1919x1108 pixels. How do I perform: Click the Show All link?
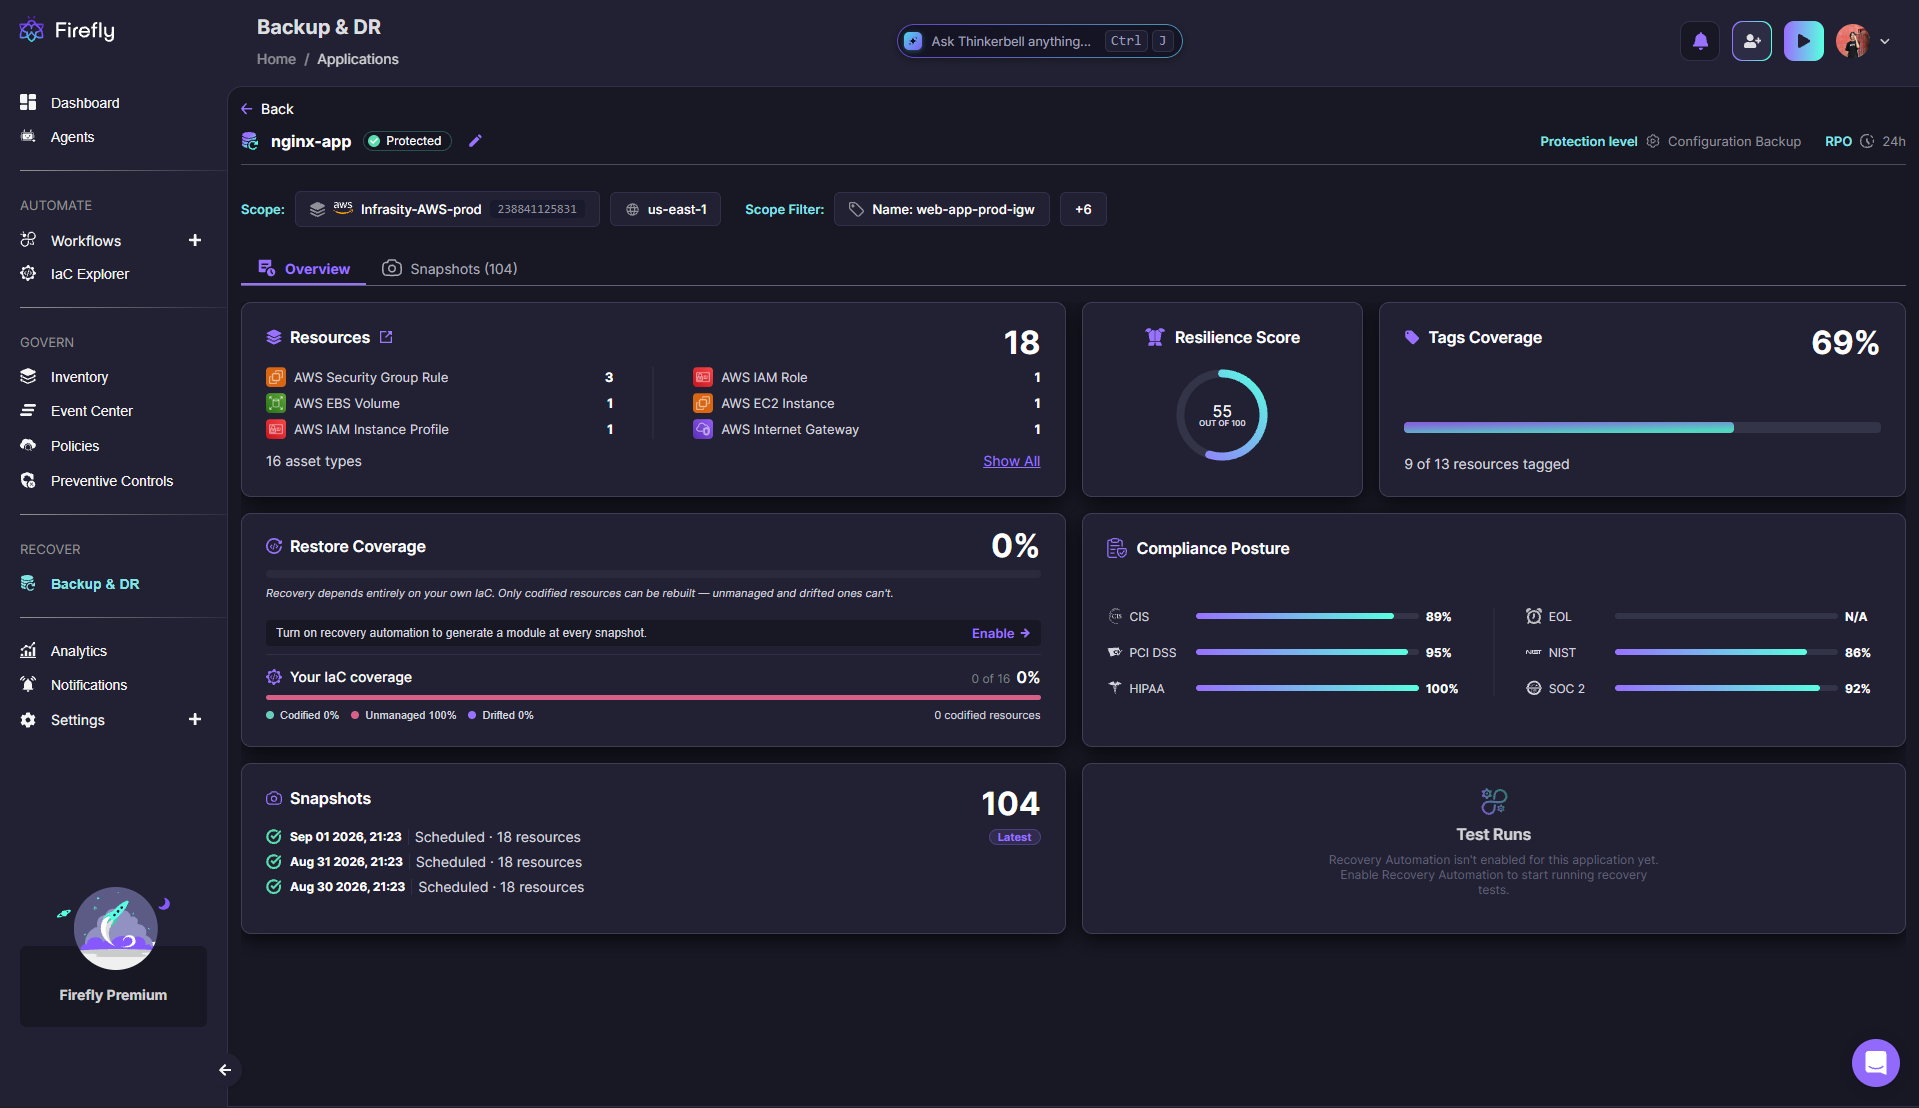pos(1011,461)
